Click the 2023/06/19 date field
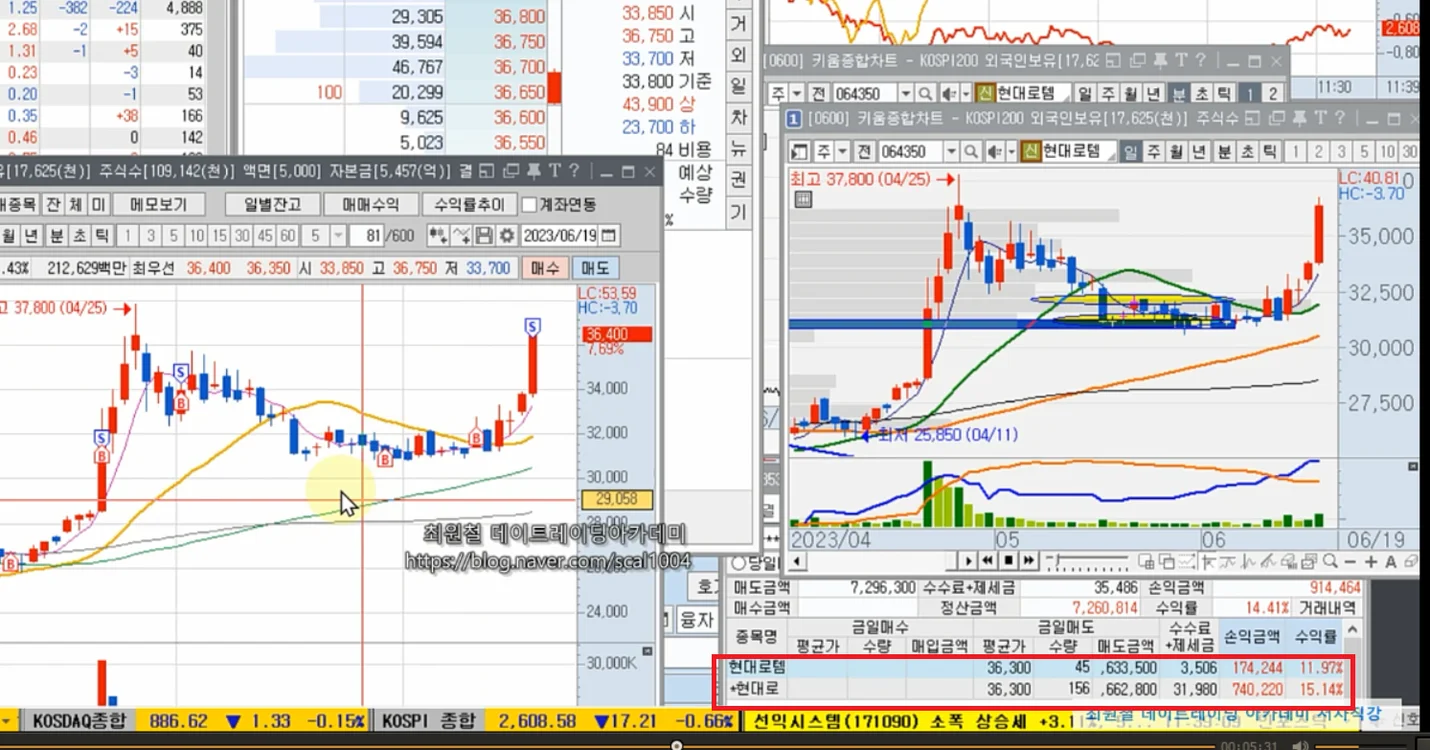 tap(560, 236)
